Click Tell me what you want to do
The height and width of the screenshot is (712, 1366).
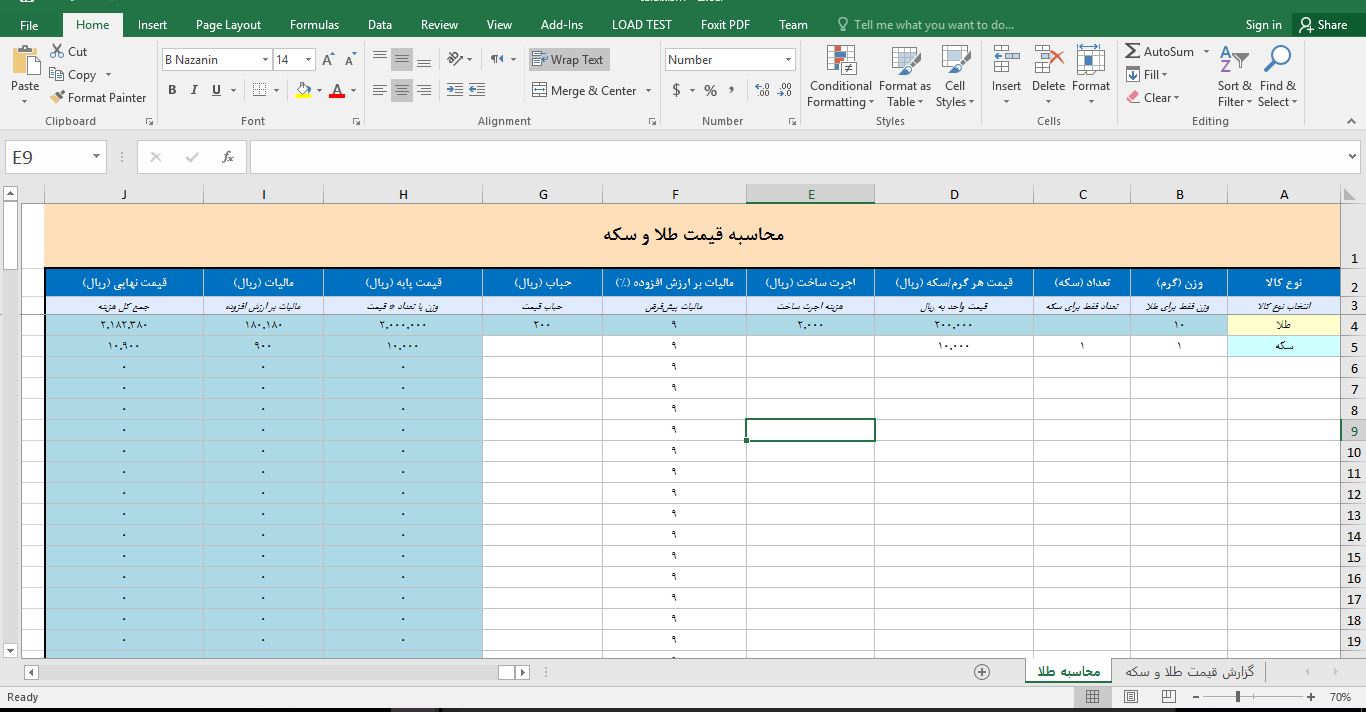click(x=925, y=25)
